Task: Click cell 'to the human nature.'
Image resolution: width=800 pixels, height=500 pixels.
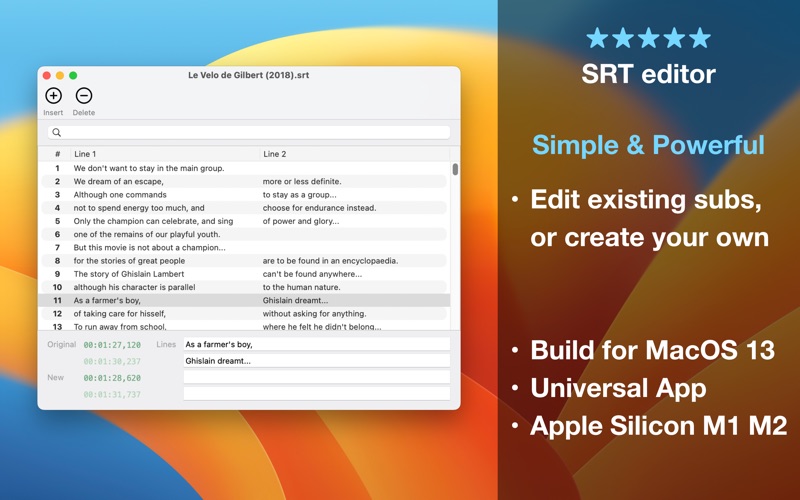Action: click(x=302, y=288)
